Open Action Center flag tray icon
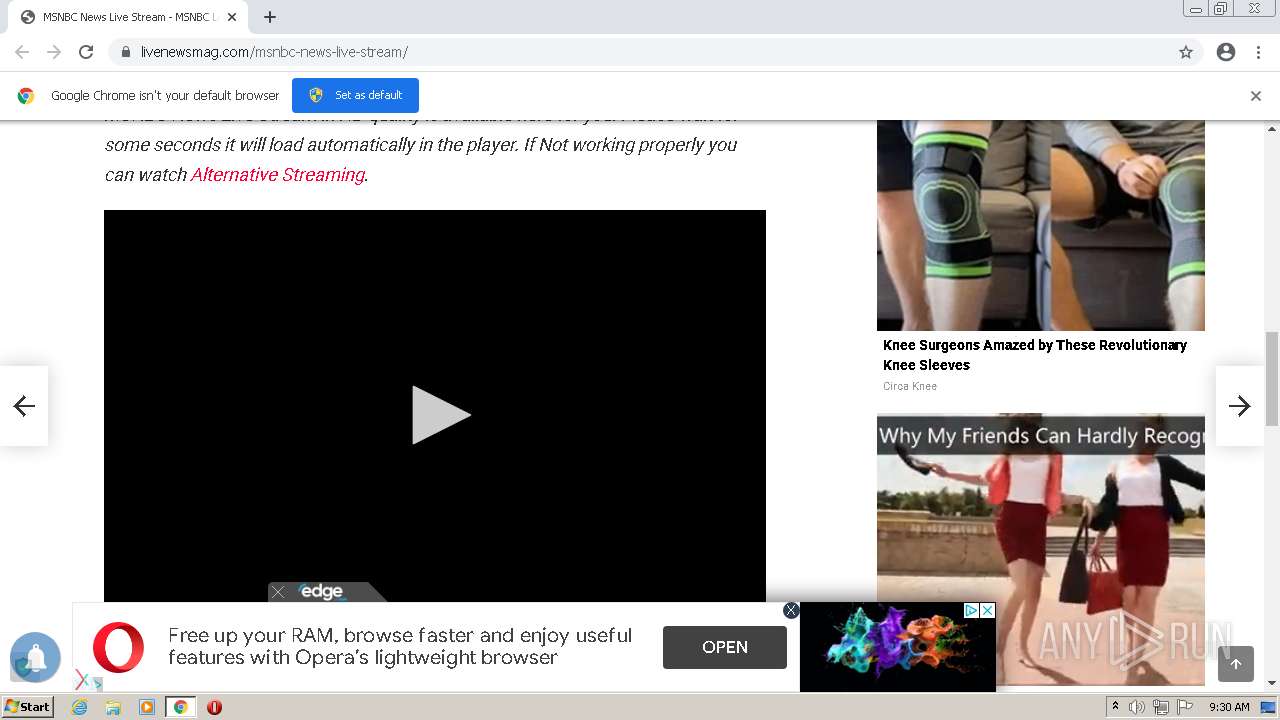The image size is (1280, 720). (1185, 707)
